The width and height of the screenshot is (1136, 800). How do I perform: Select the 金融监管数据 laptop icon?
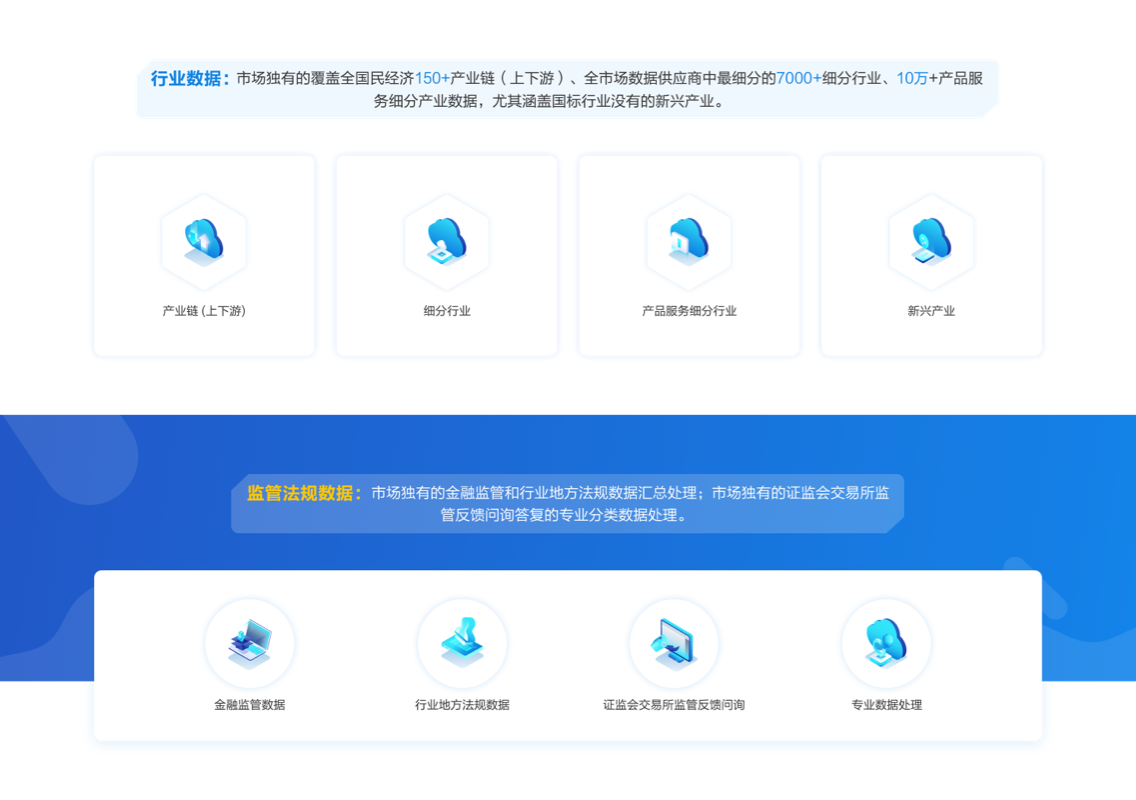(x=250, y=642)
